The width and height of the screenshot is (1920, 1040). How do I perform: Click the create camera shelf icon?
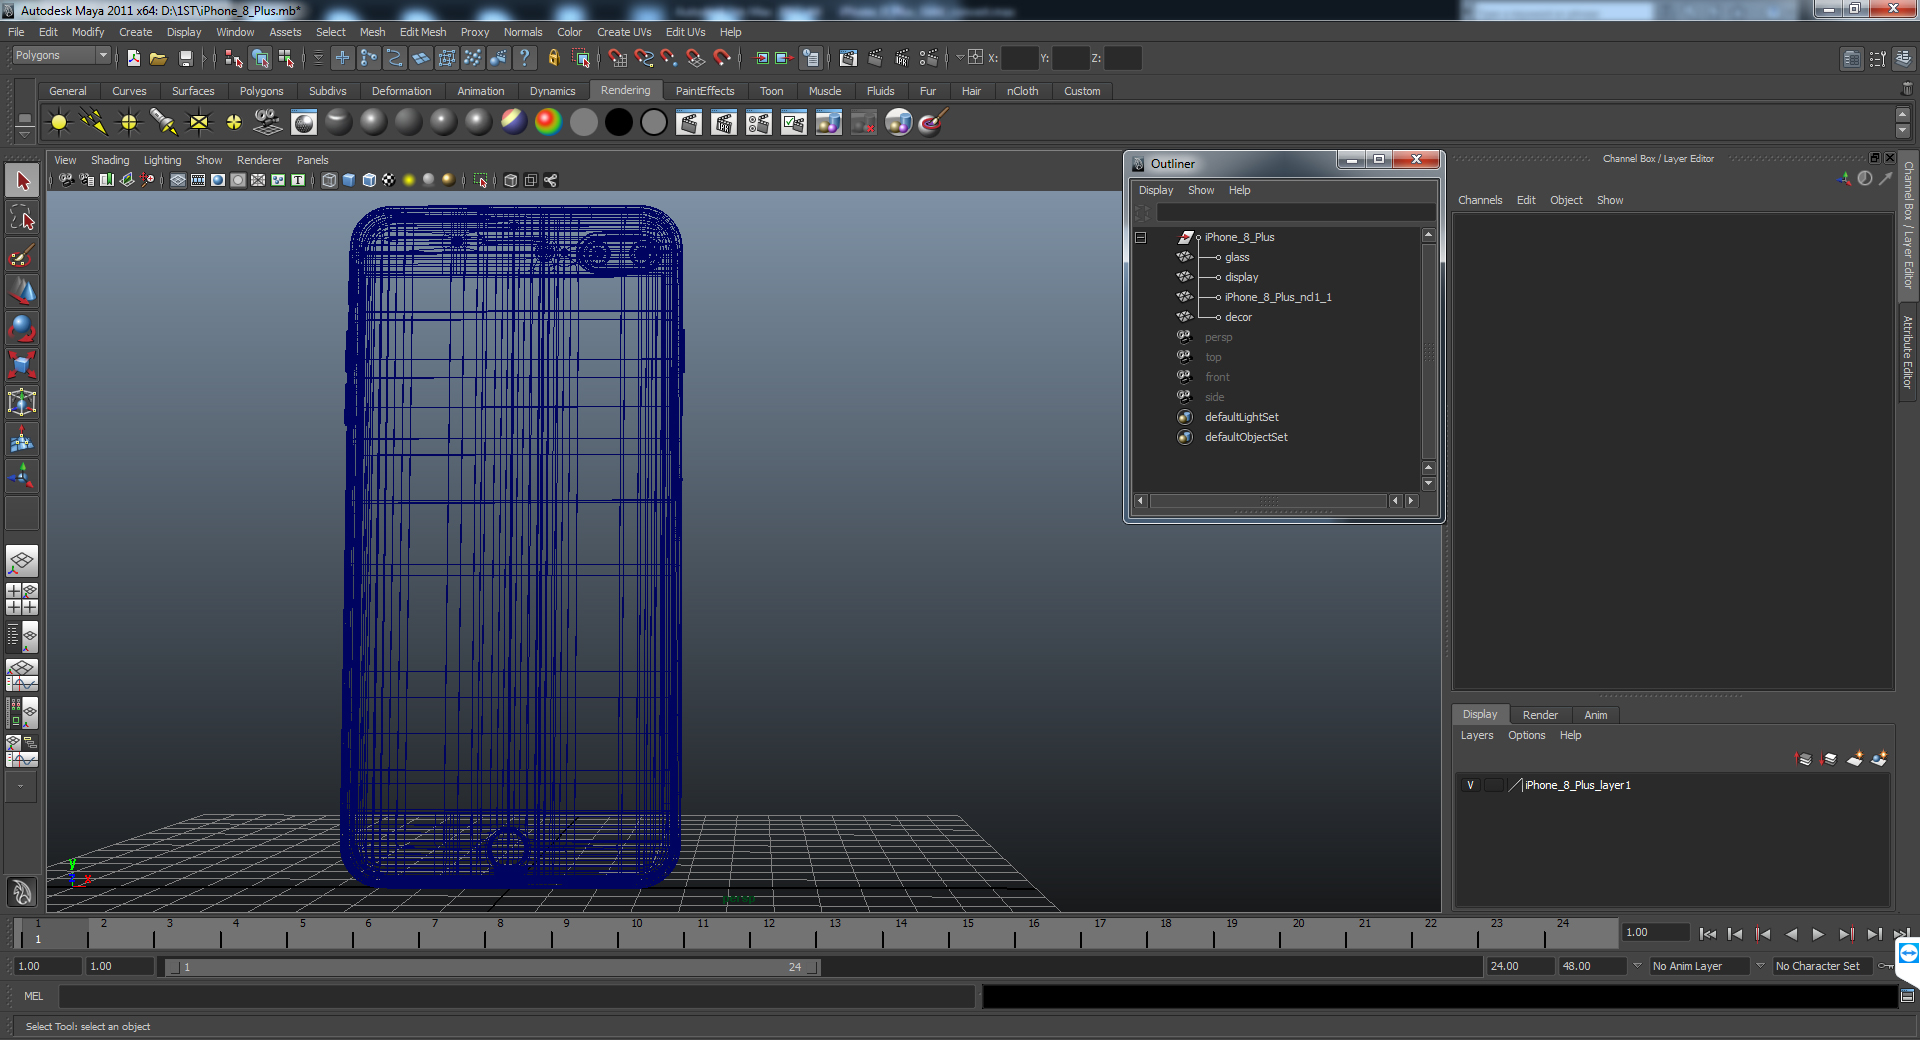pyautogui.click(x=267, y=122)
